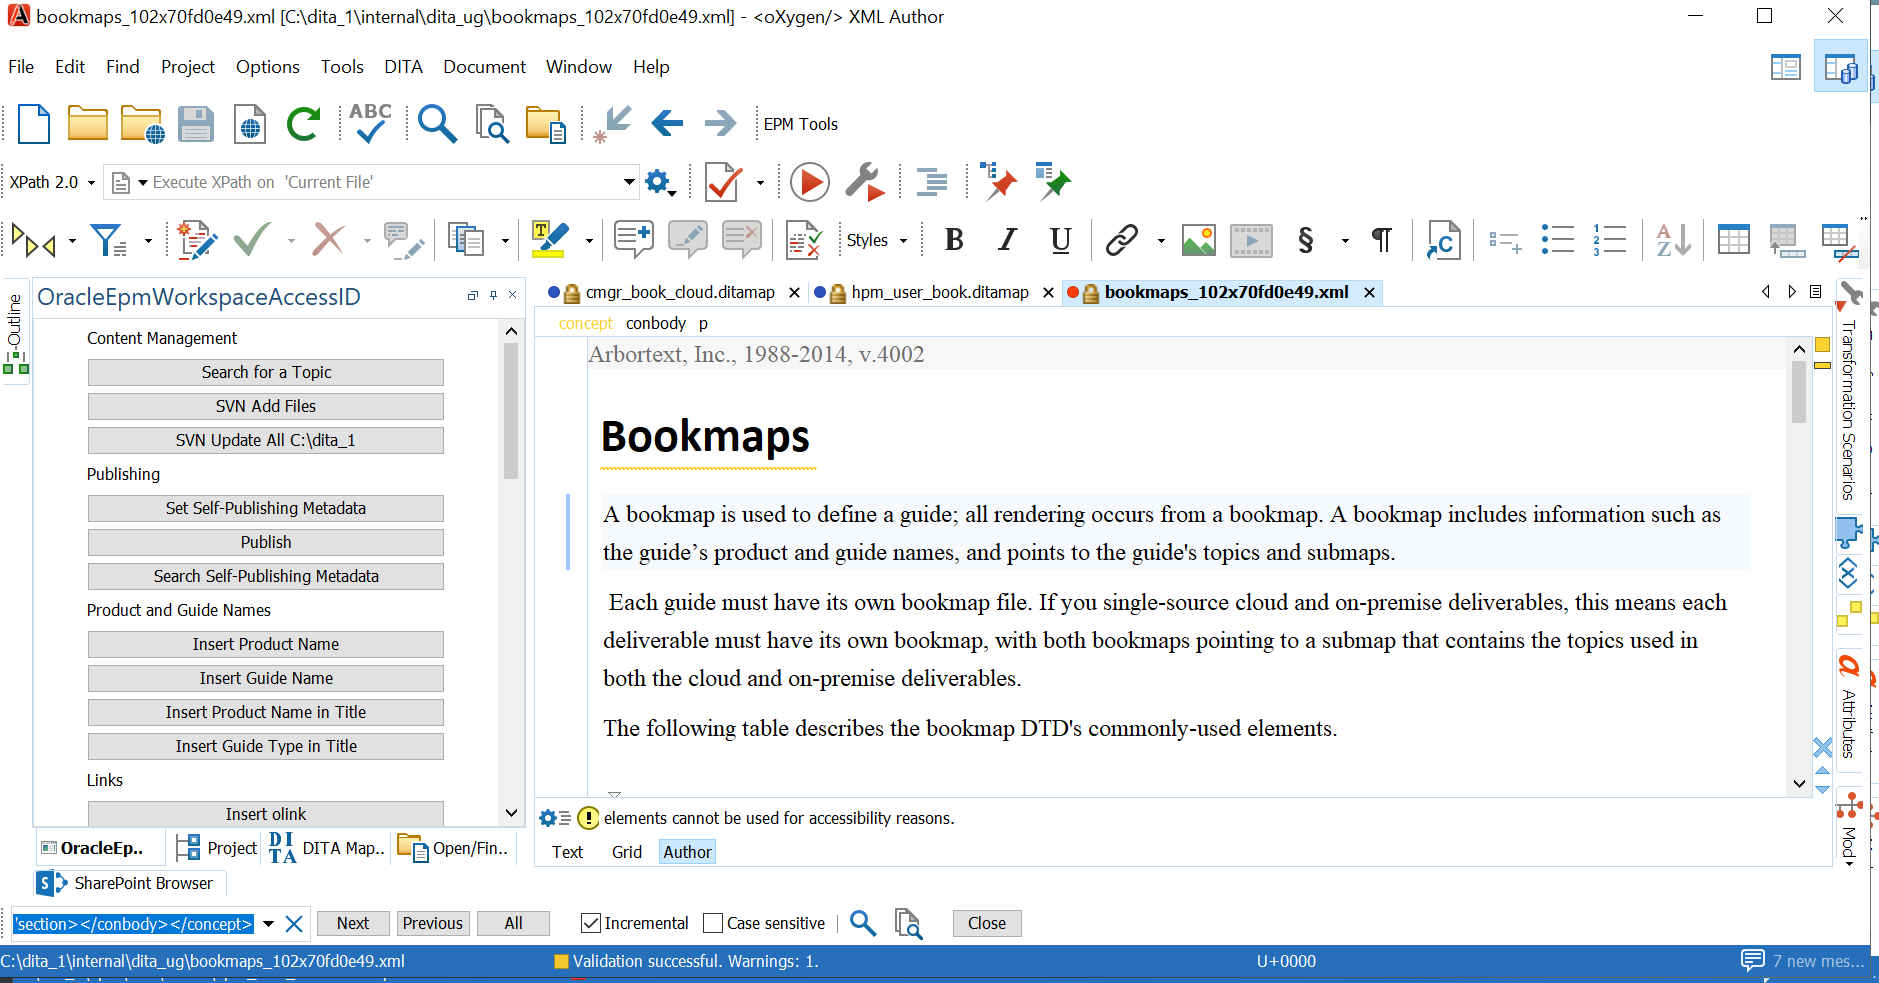
Task: Open the DITA menu
Action: pyautogui.click(x=403, y=67)
